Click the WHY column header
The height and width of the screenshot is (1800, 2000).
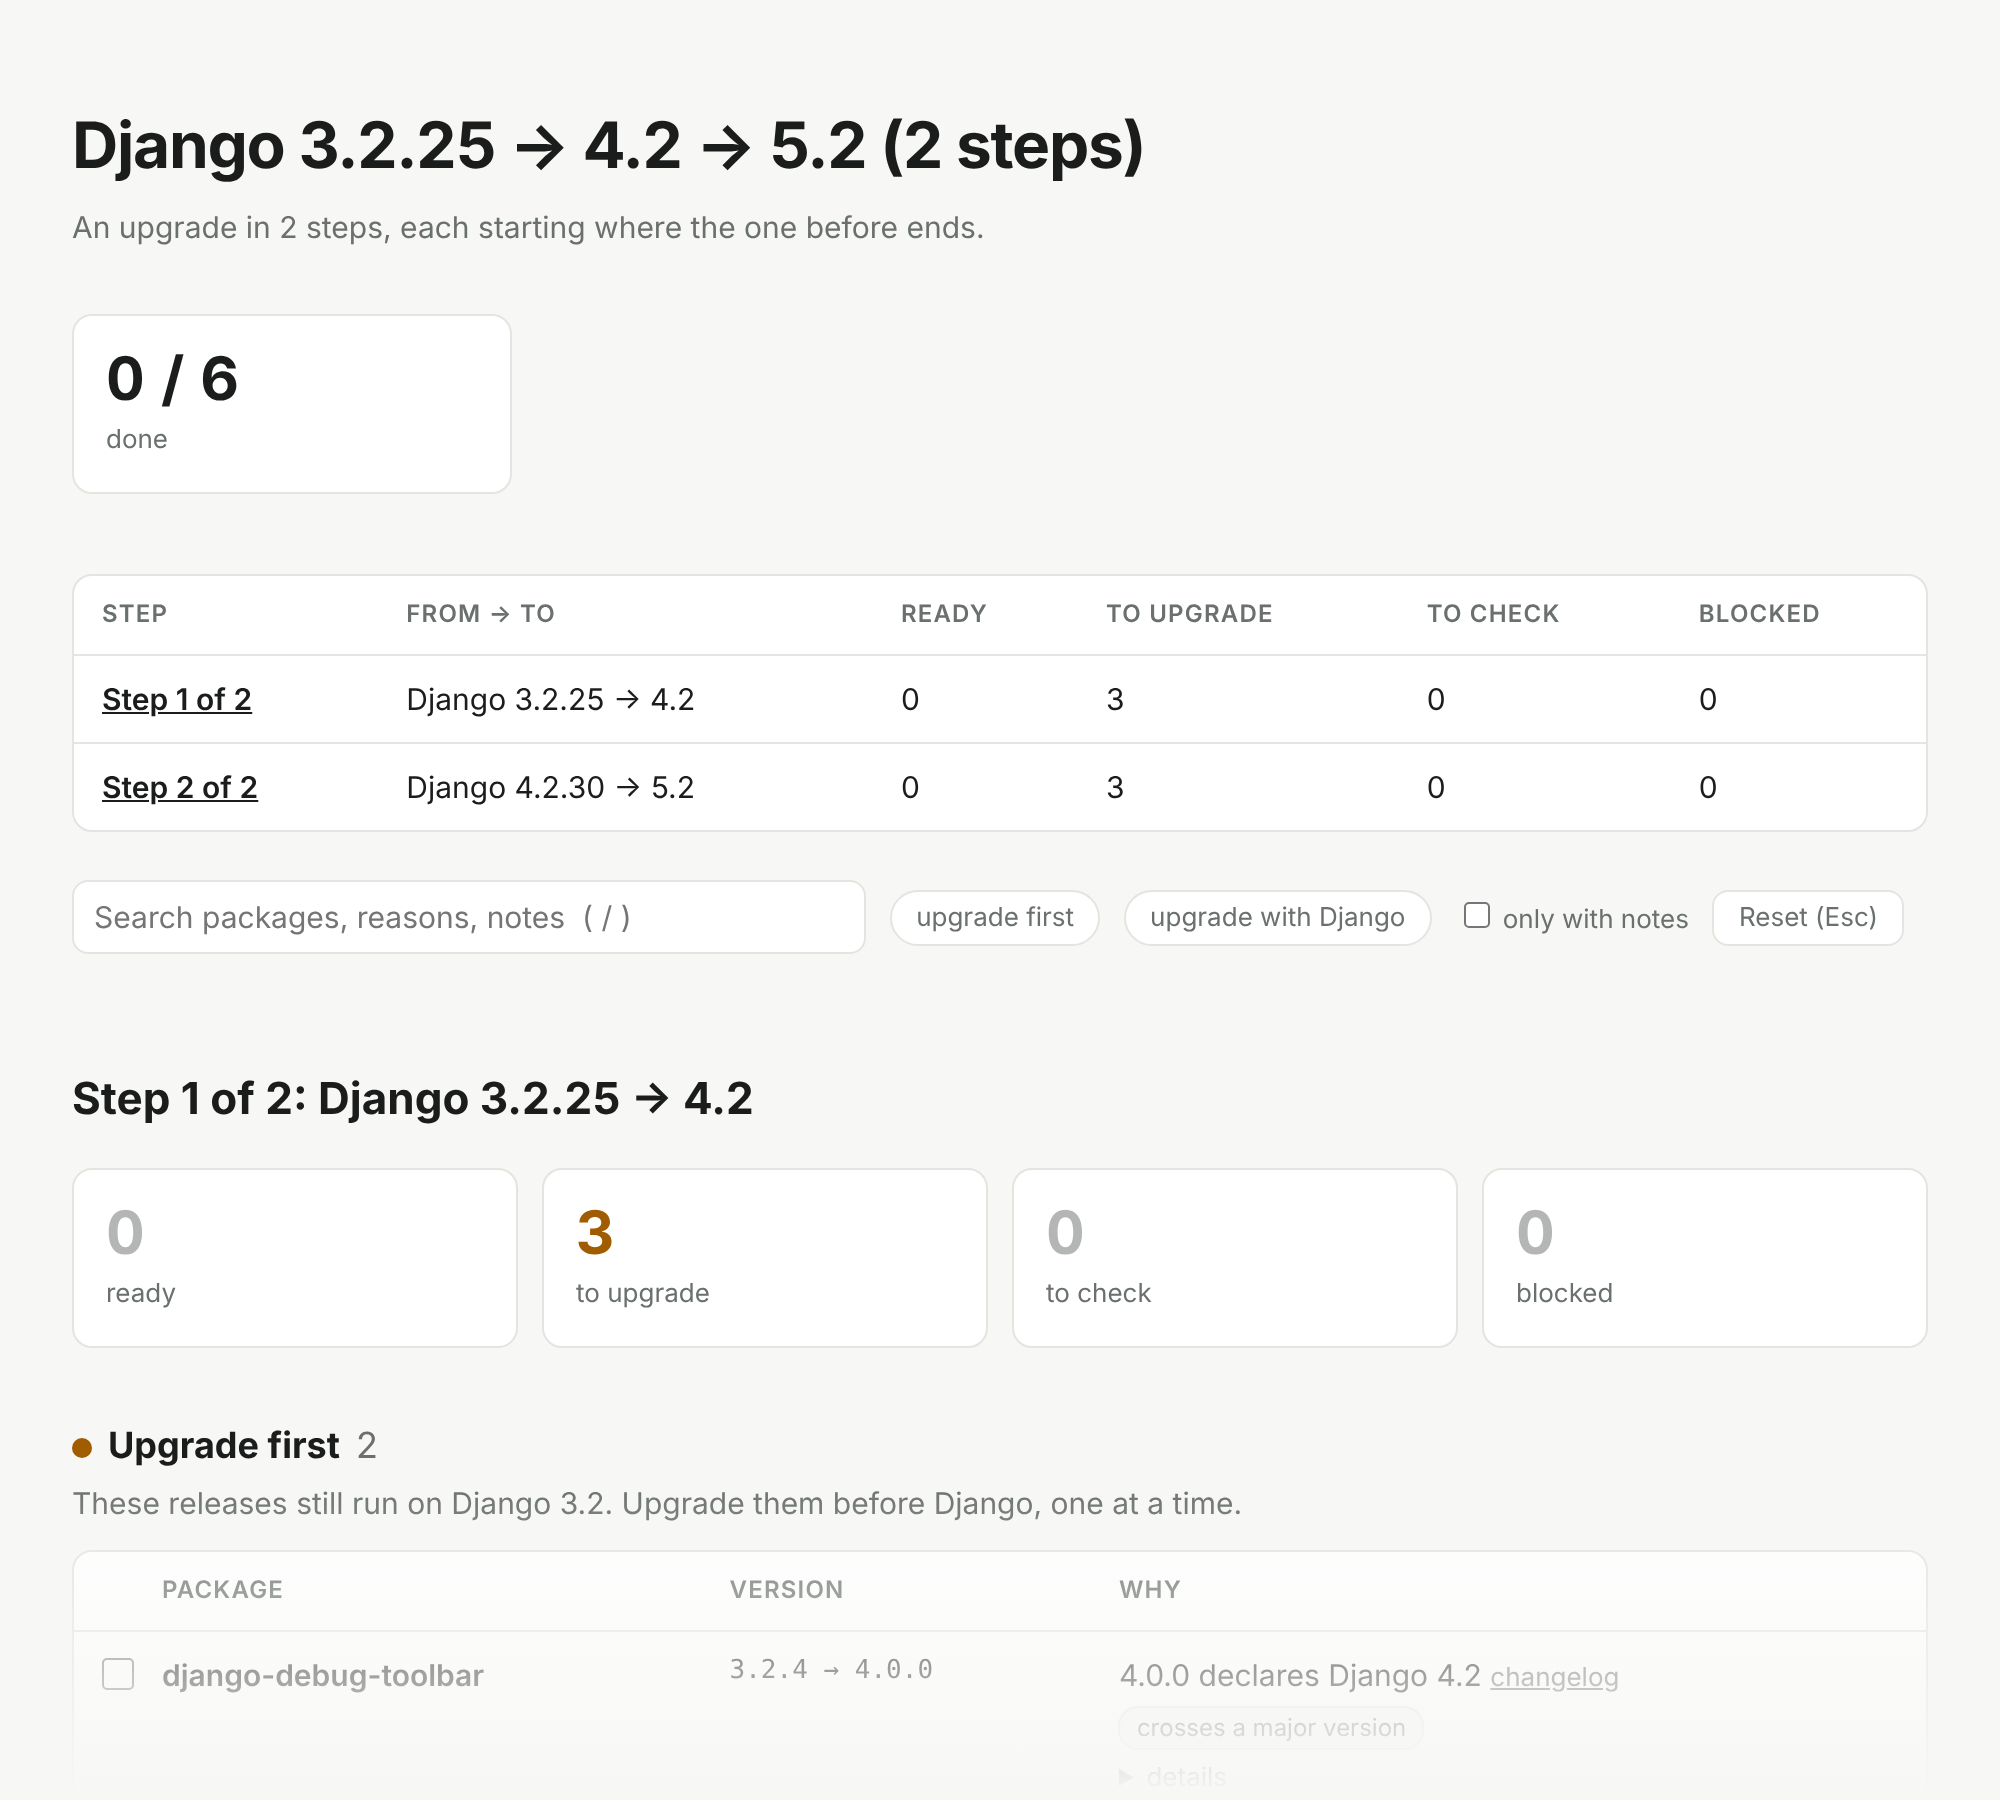(x=1150, y=1589)
